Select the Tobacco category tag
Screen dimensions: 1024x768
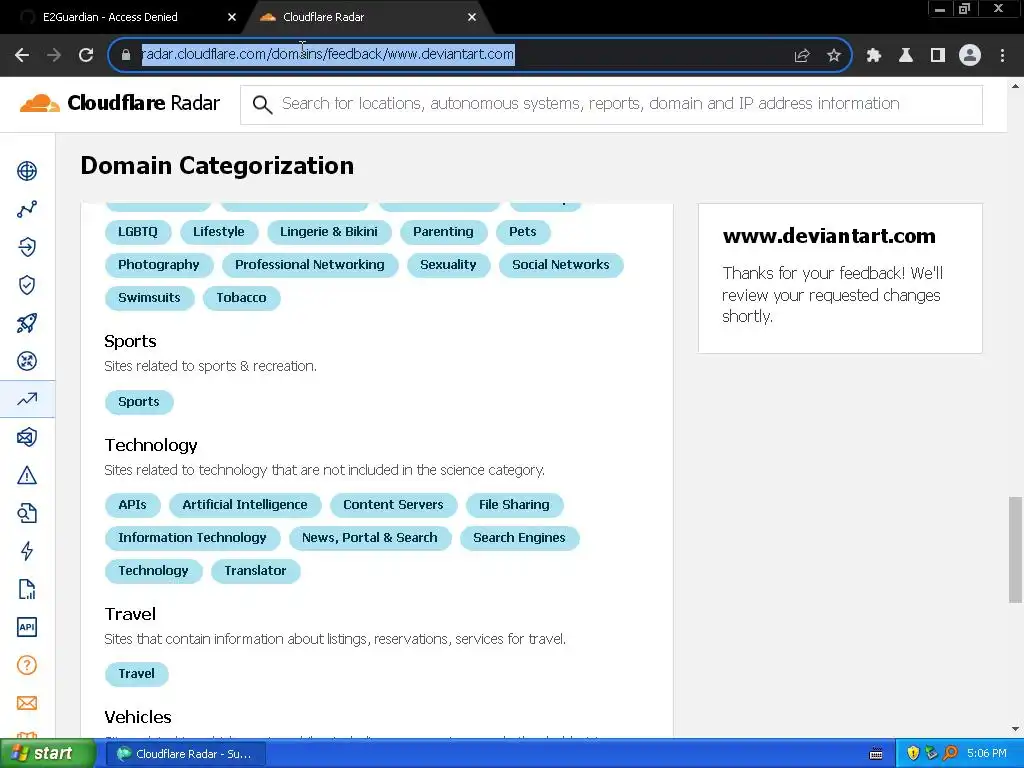click(x=242, y=298)
